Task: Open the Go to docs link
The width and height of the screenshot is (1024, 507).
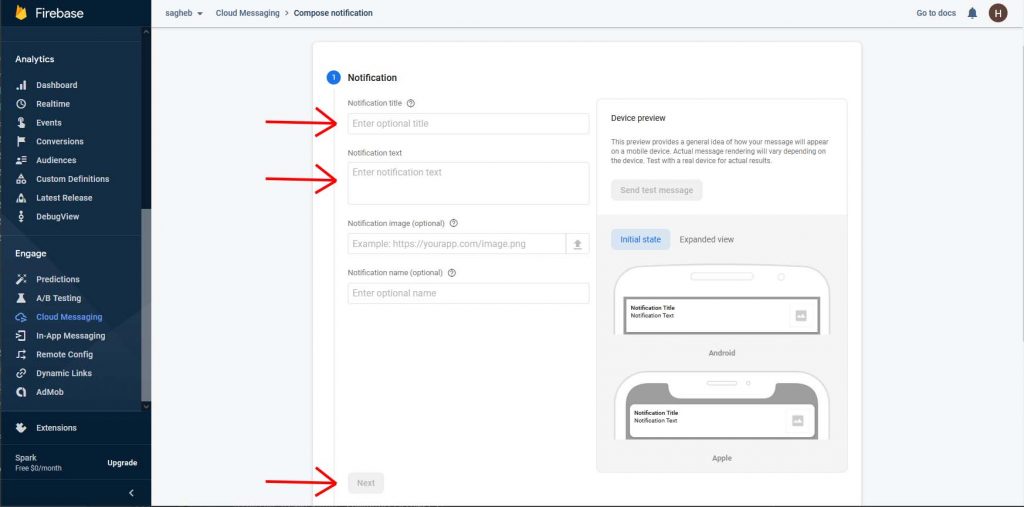Action: (936, 13)
